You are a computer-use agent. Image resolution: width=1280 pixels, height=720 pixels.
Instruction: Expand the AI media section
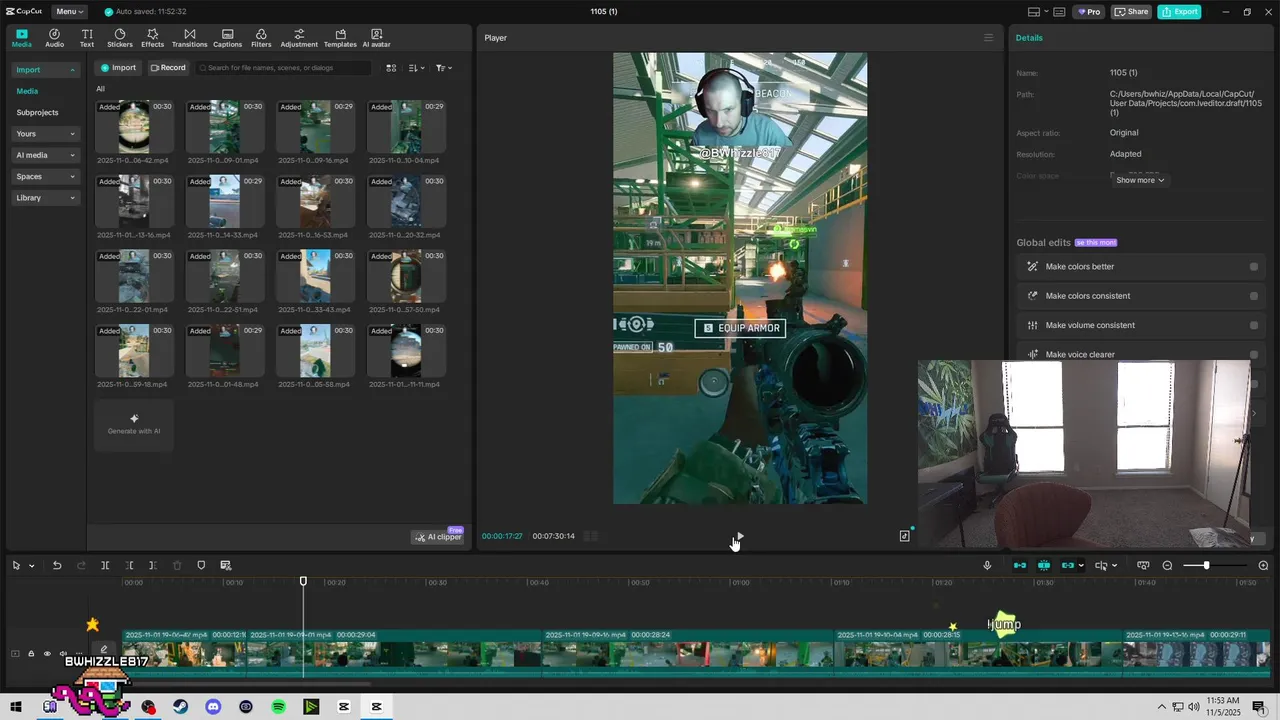[46, 155]
